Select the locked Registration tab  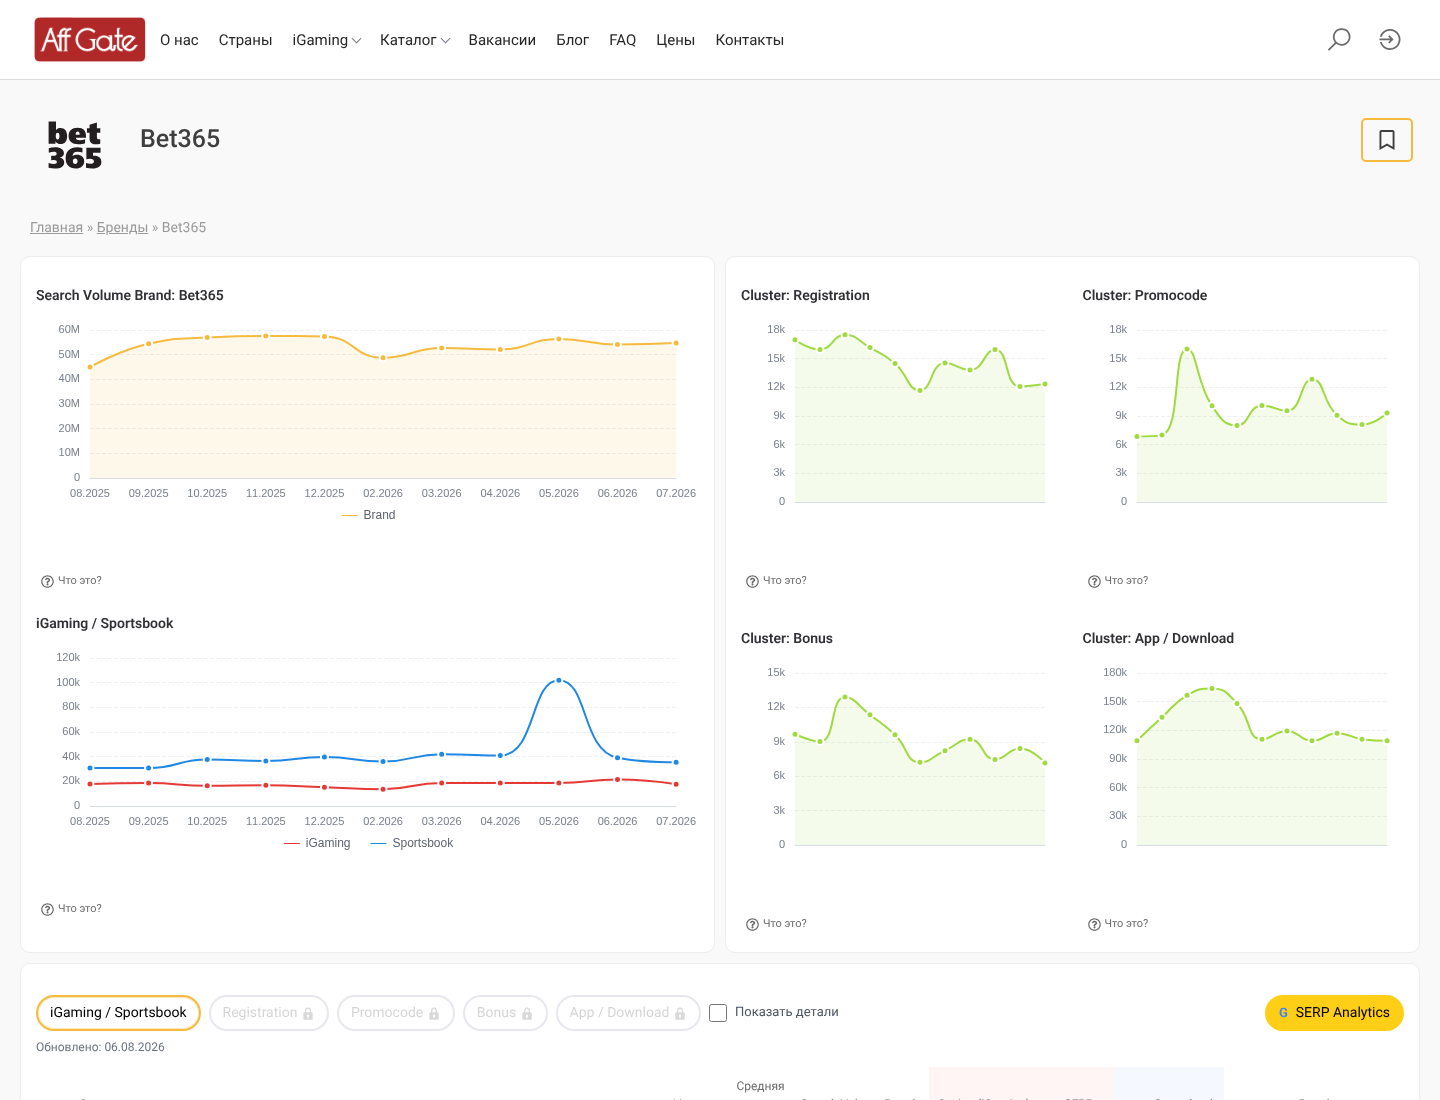268,1013
